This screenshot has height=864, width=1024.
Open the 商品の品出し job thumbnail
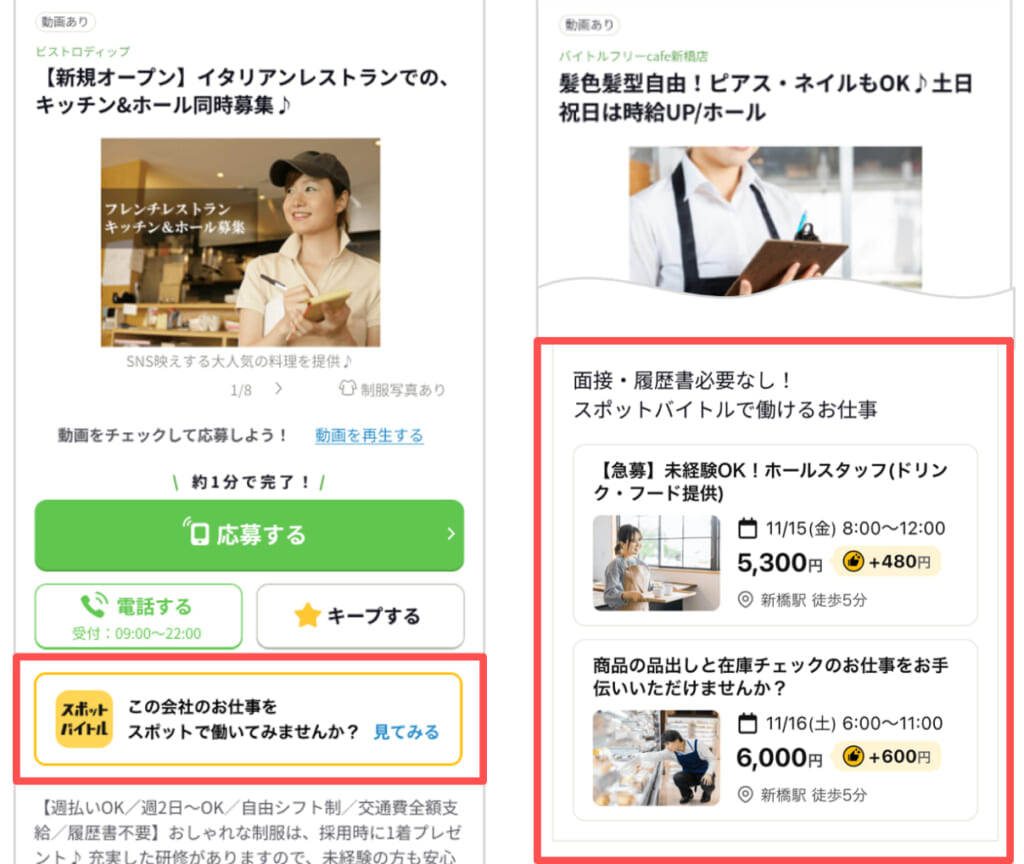click(656, 758)
